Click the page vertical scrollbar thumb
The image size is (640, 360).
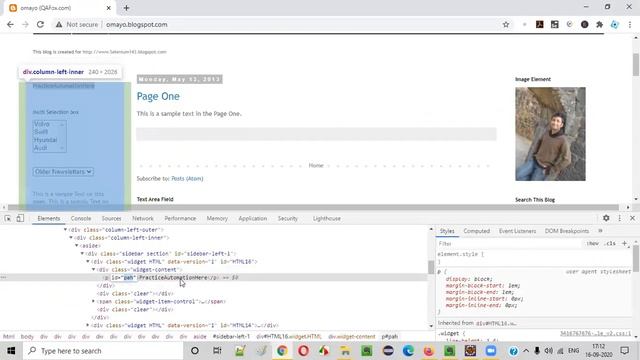point(636,64)
